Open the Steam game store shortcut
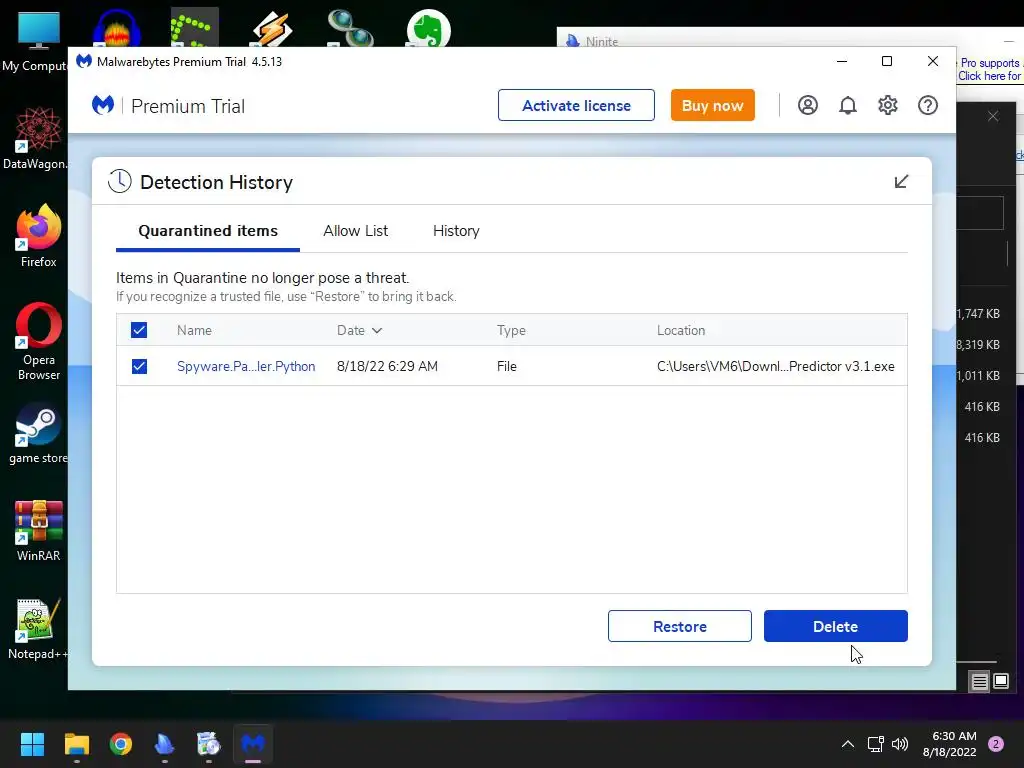 pos(38,433)
